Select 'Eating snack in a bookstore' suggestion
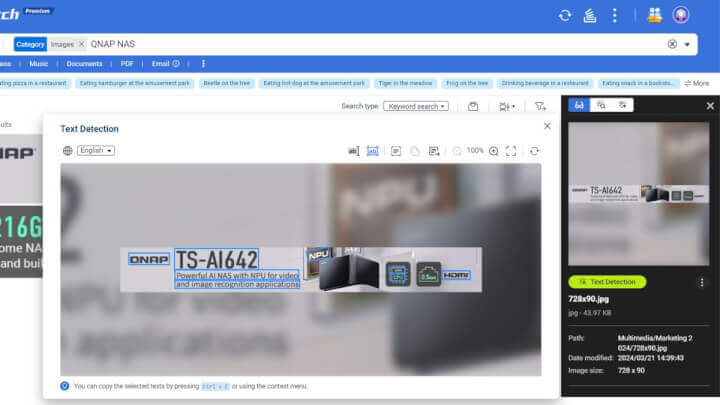The image size is (720, 405). click(x=638, y=83)
